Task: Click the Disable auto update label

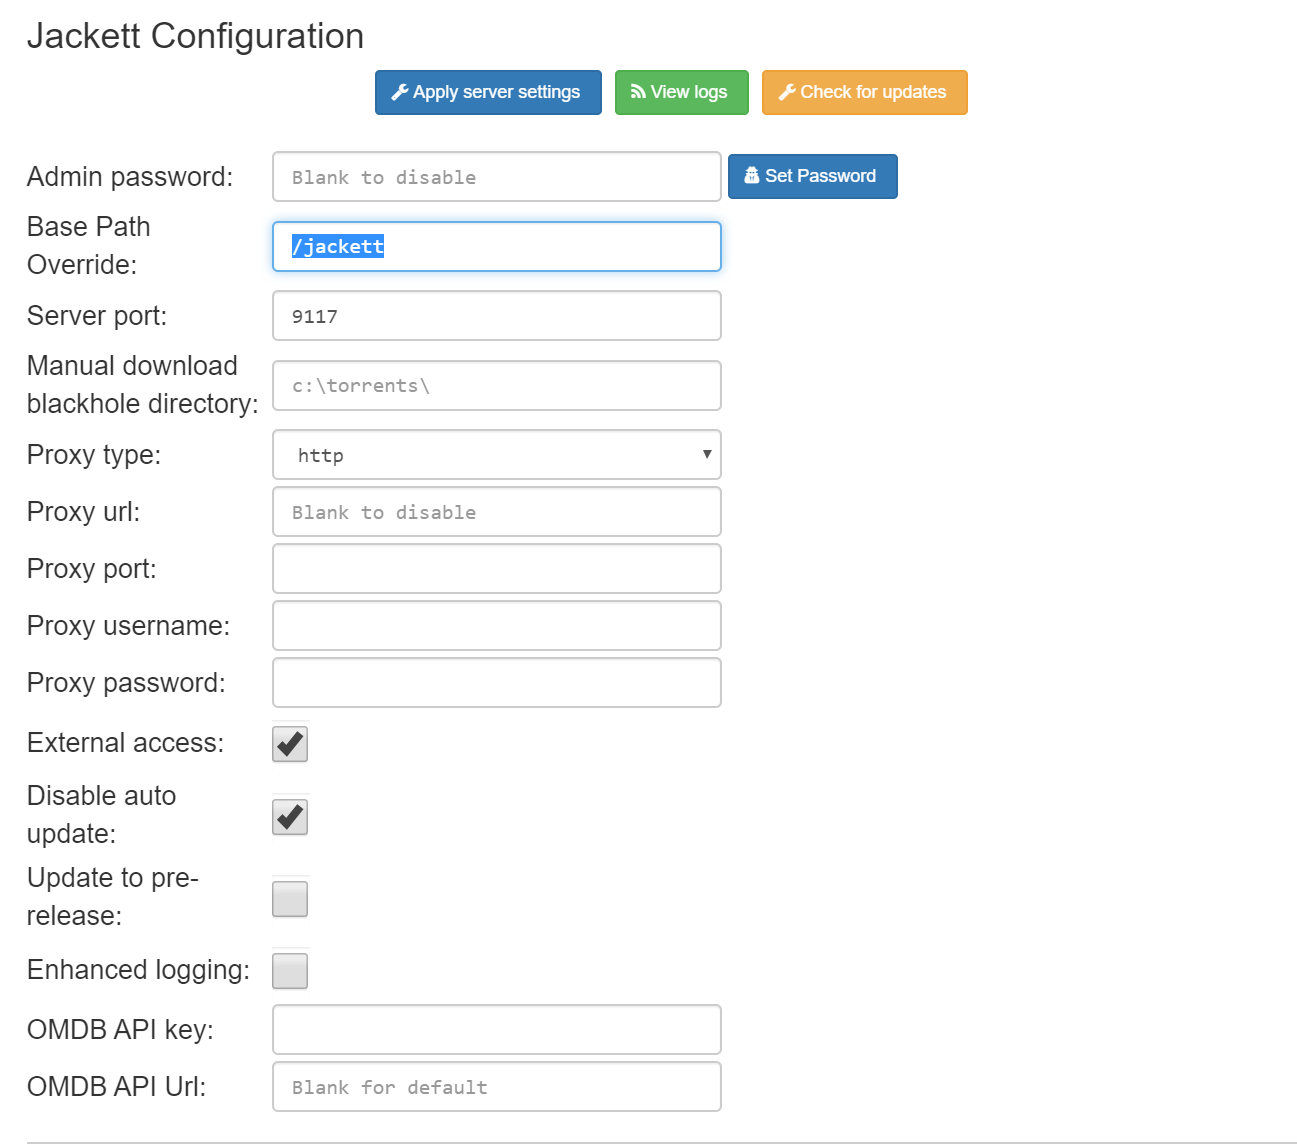Action: pyautogui.click(x=101, y=815)
